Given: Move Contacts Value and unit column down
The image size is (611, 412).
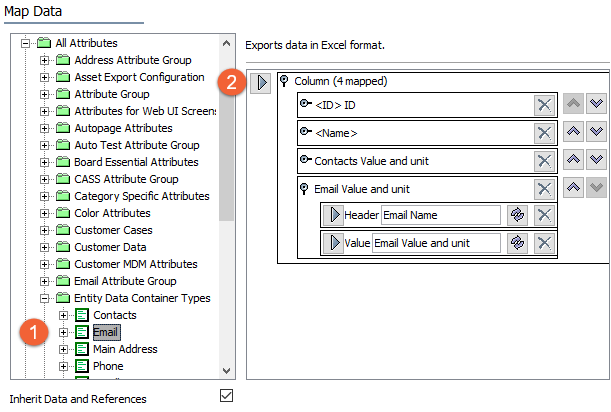Looking at the screenshot, I should (x=597, y=160).
